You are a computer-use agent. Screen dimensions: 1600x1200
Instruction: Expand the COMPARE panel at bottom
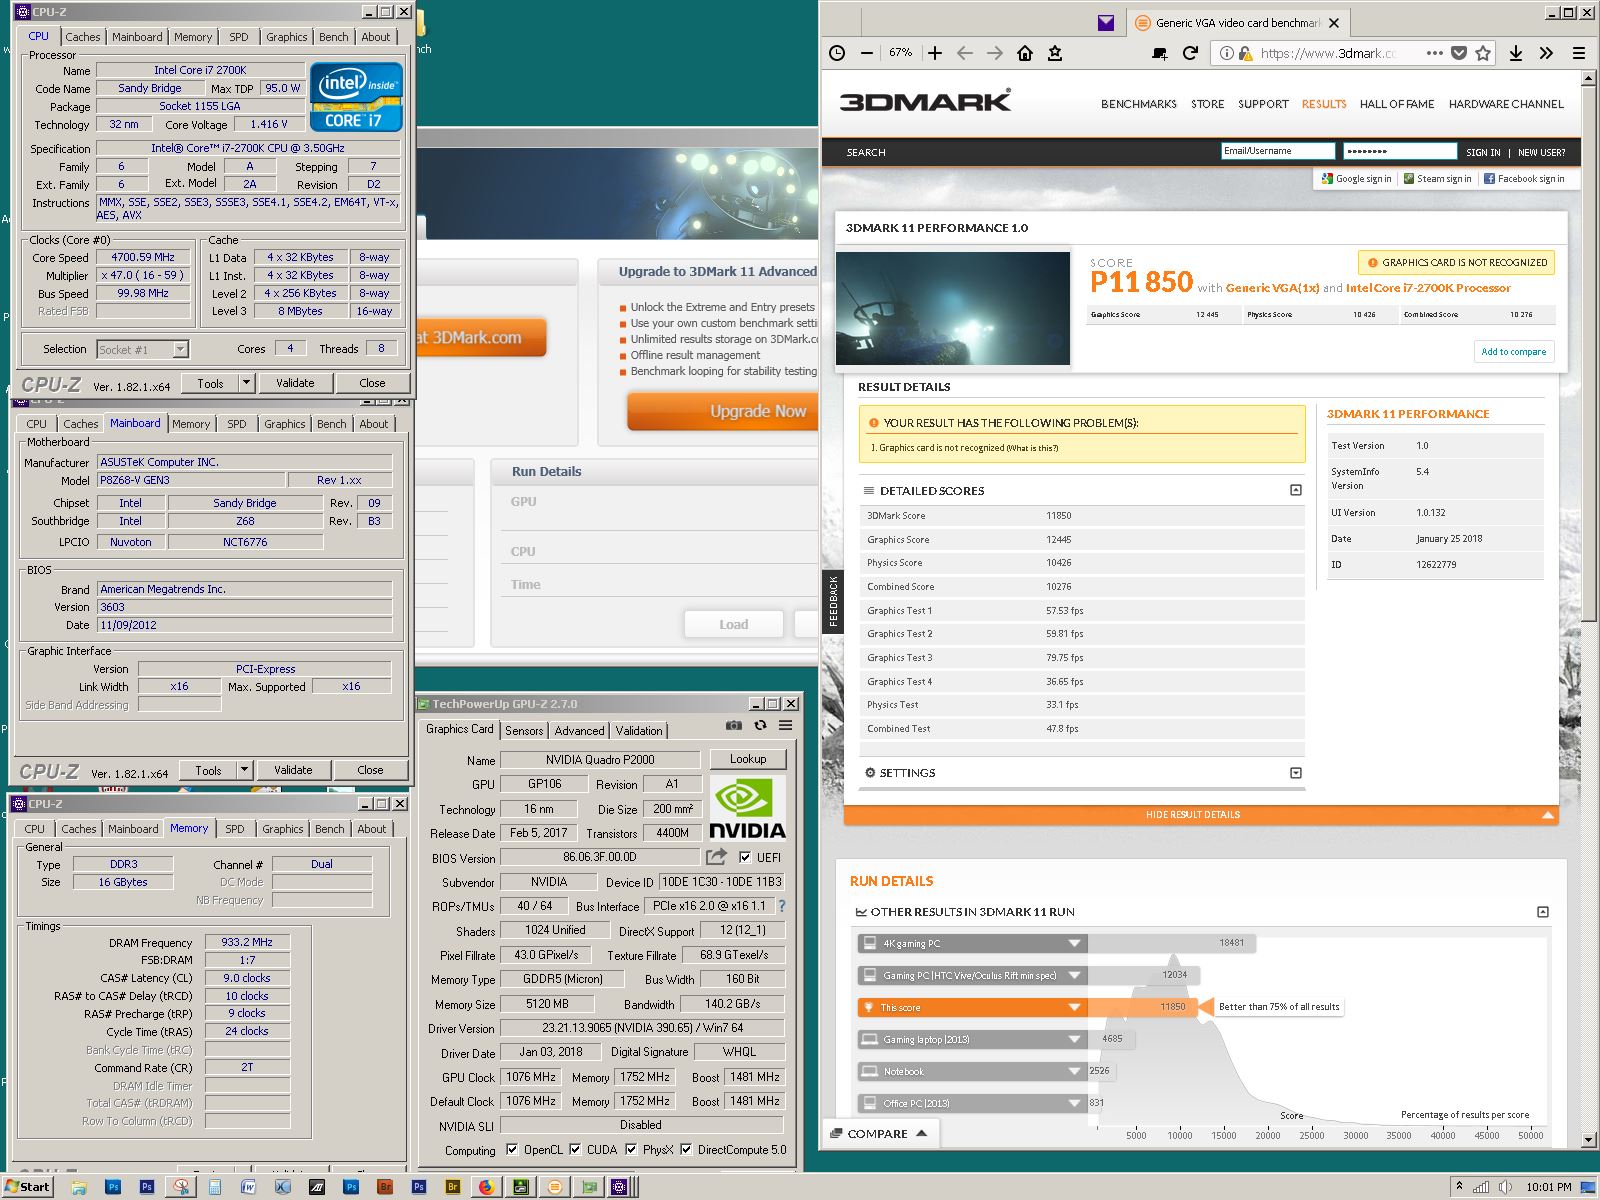coord(880,1133)
